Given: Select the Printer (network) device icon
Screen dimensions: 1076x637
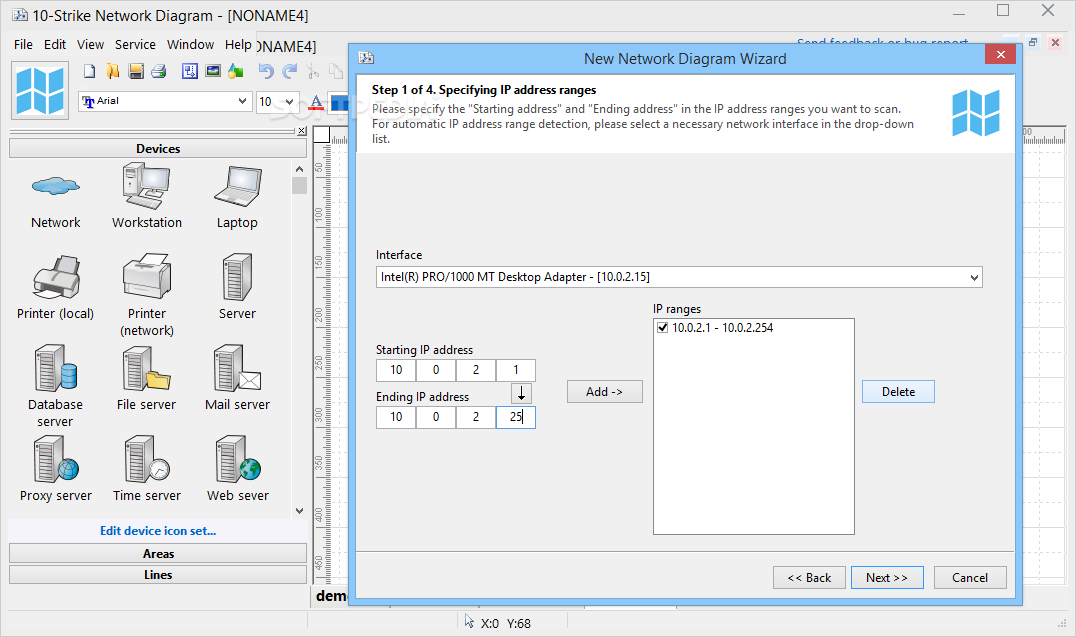Looking at the screenshot, I should 147,275.
